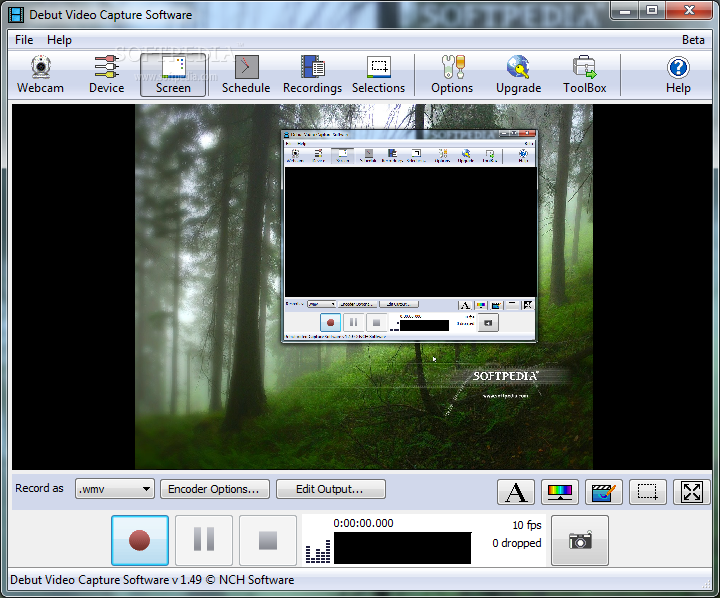Select the Screen capture mode
720x598 pixels.
coord(173,74)
